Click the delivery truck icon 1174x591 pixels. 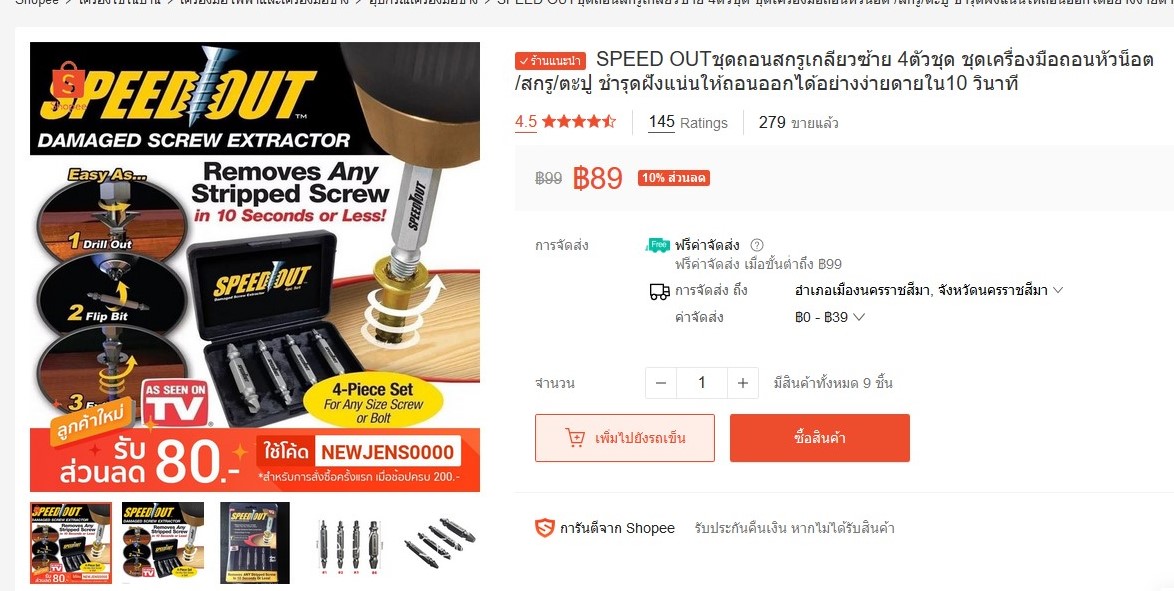[660, 291]
